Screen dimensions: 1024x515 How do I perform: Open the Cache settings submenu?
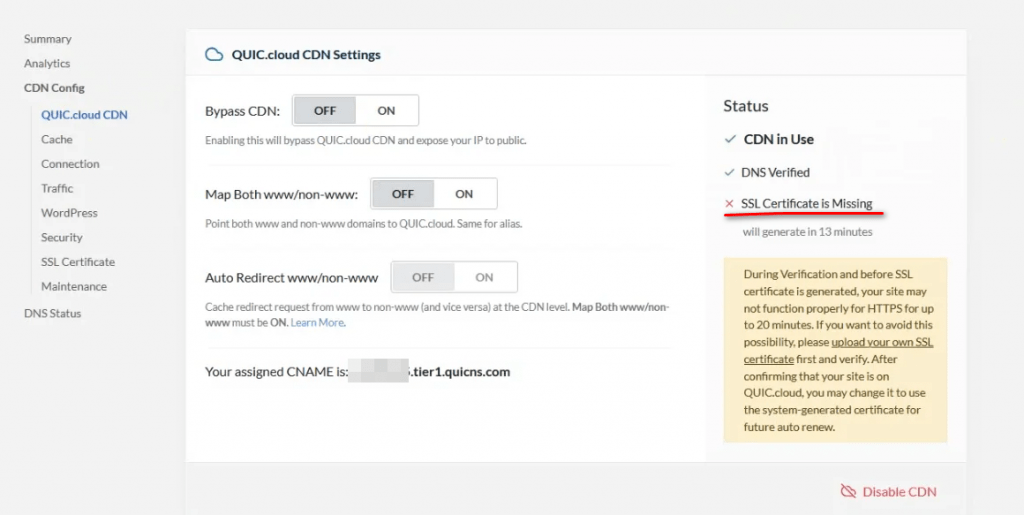point(57,140)
